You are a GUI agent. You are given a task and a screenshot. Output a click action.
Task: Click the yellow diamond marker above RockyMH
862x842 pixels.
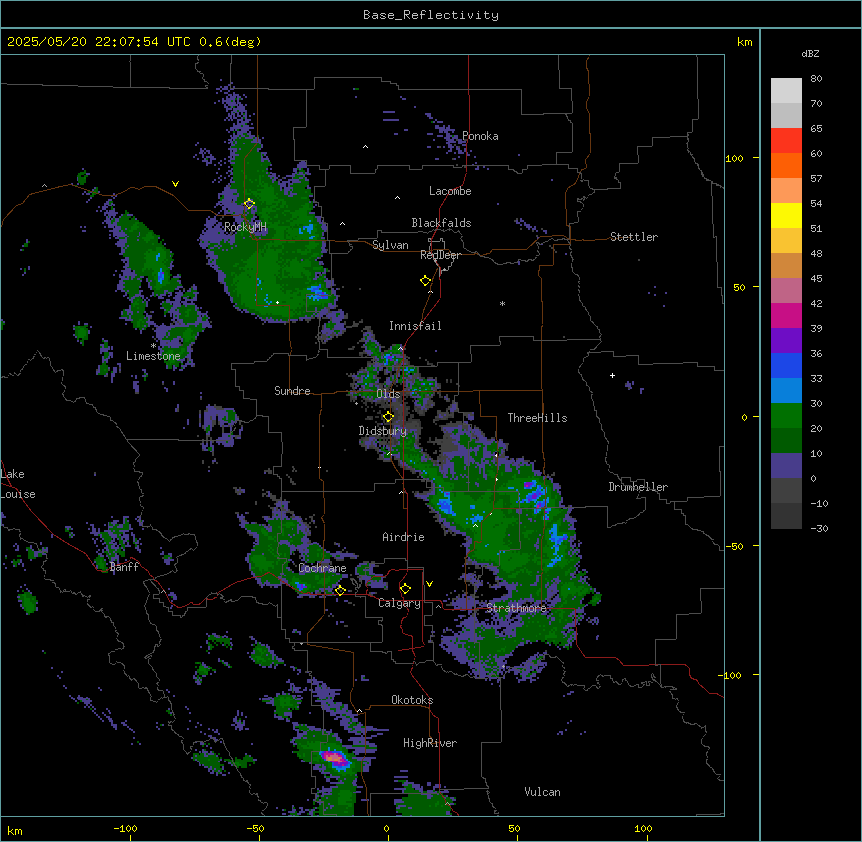[249, 203]
